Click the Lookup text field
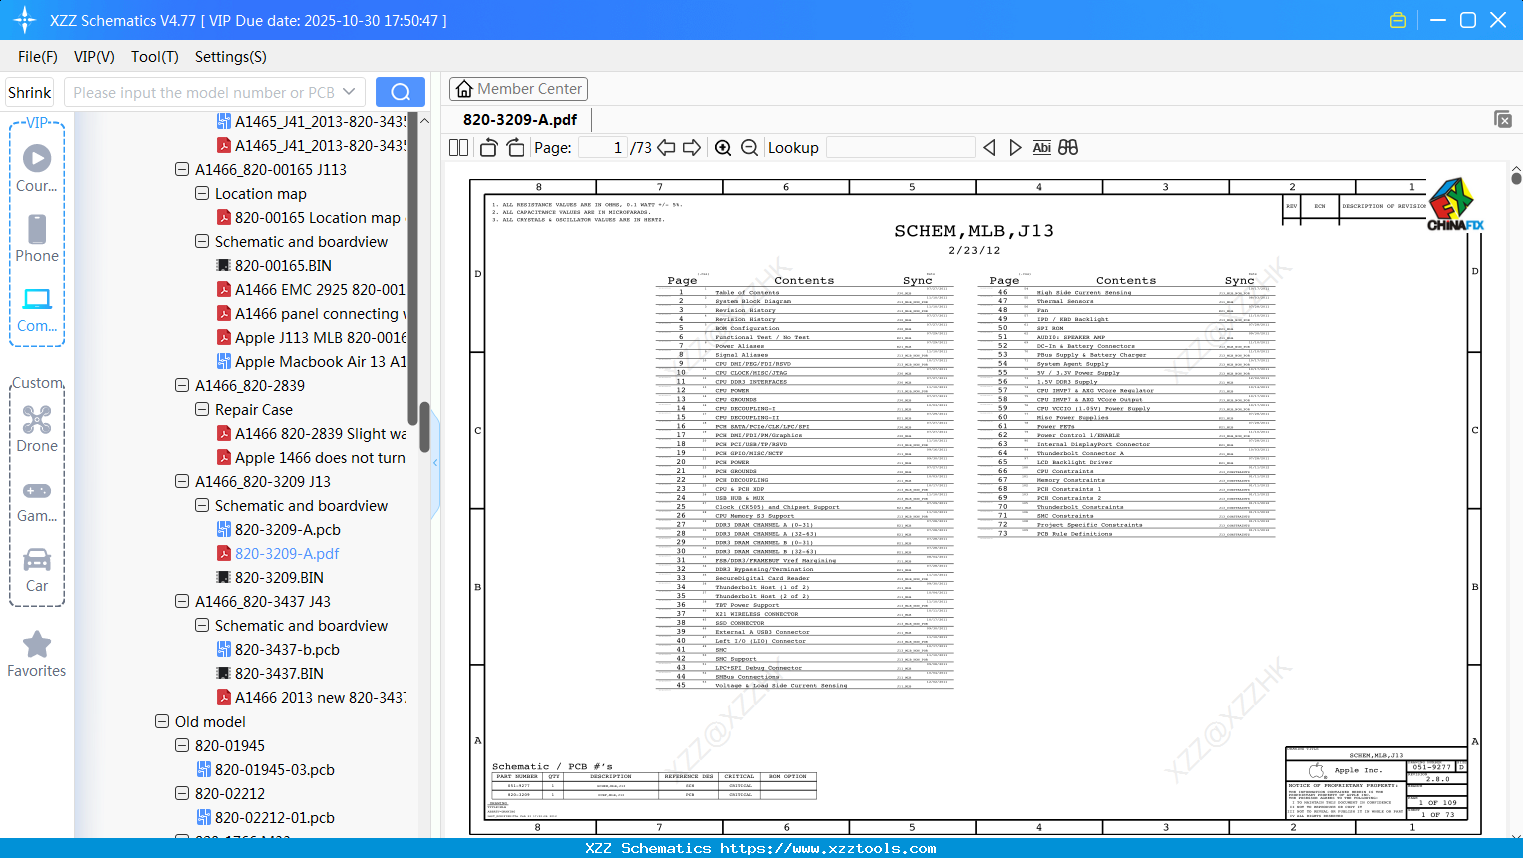The image size is (1523, 858). pos(900,147)
